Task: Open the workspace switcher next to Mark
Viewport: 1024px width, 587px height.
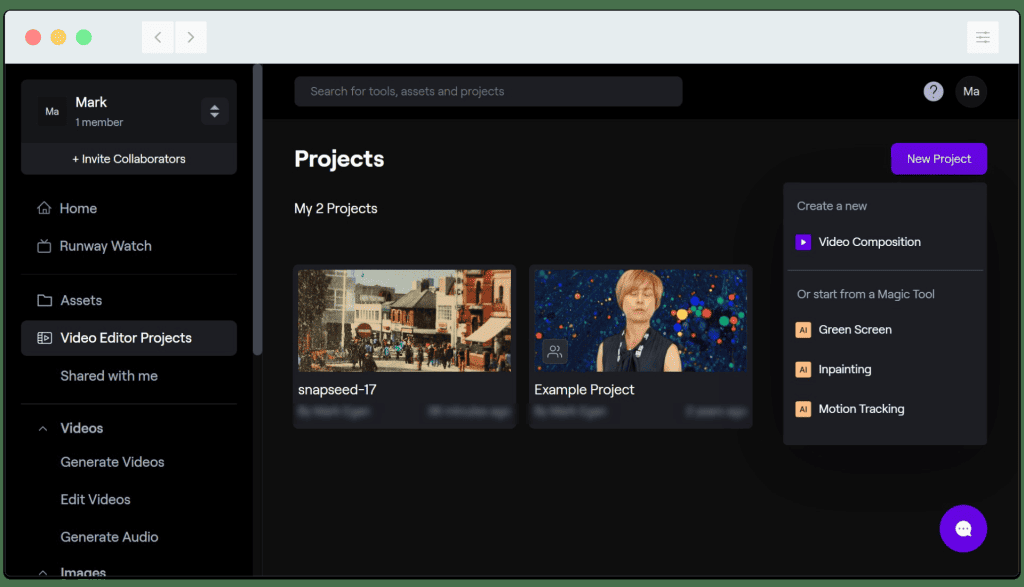Action: tap(214, 111)
